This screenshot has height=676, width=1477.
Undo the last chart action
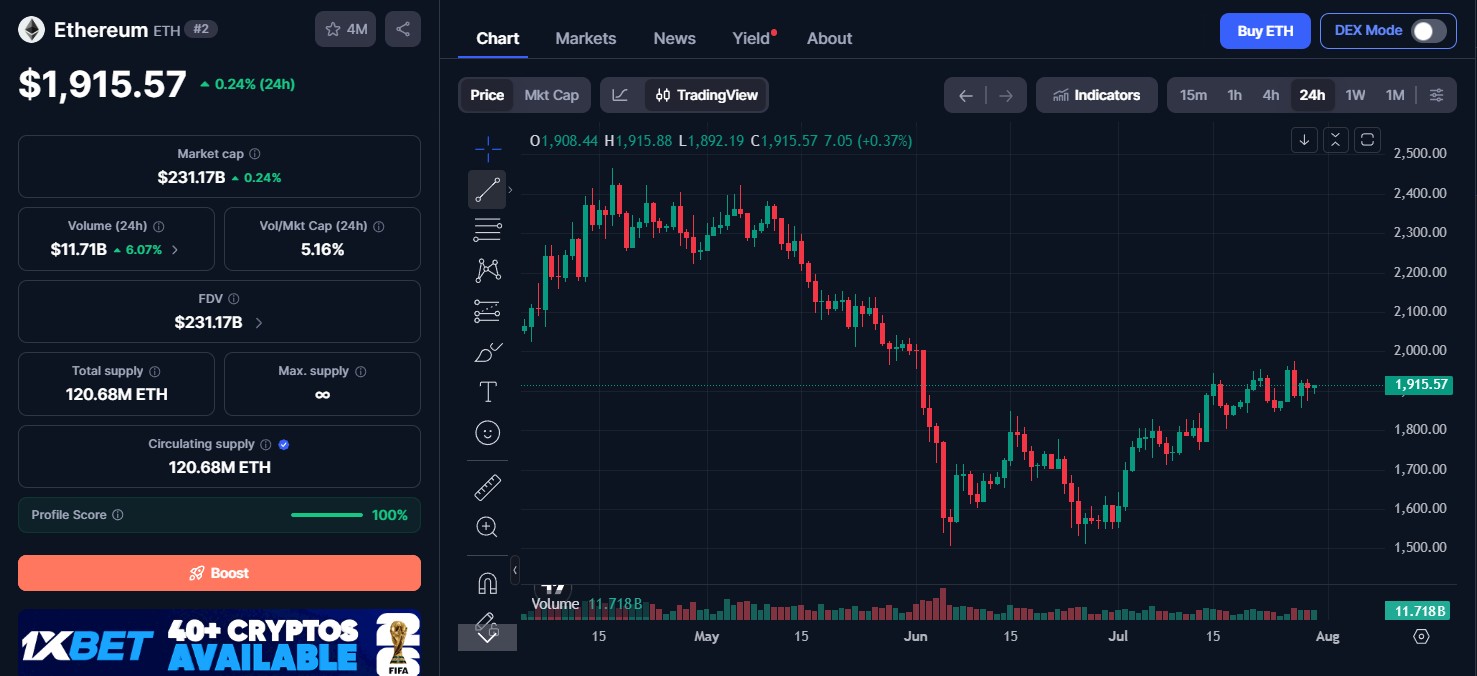(965, 96)
